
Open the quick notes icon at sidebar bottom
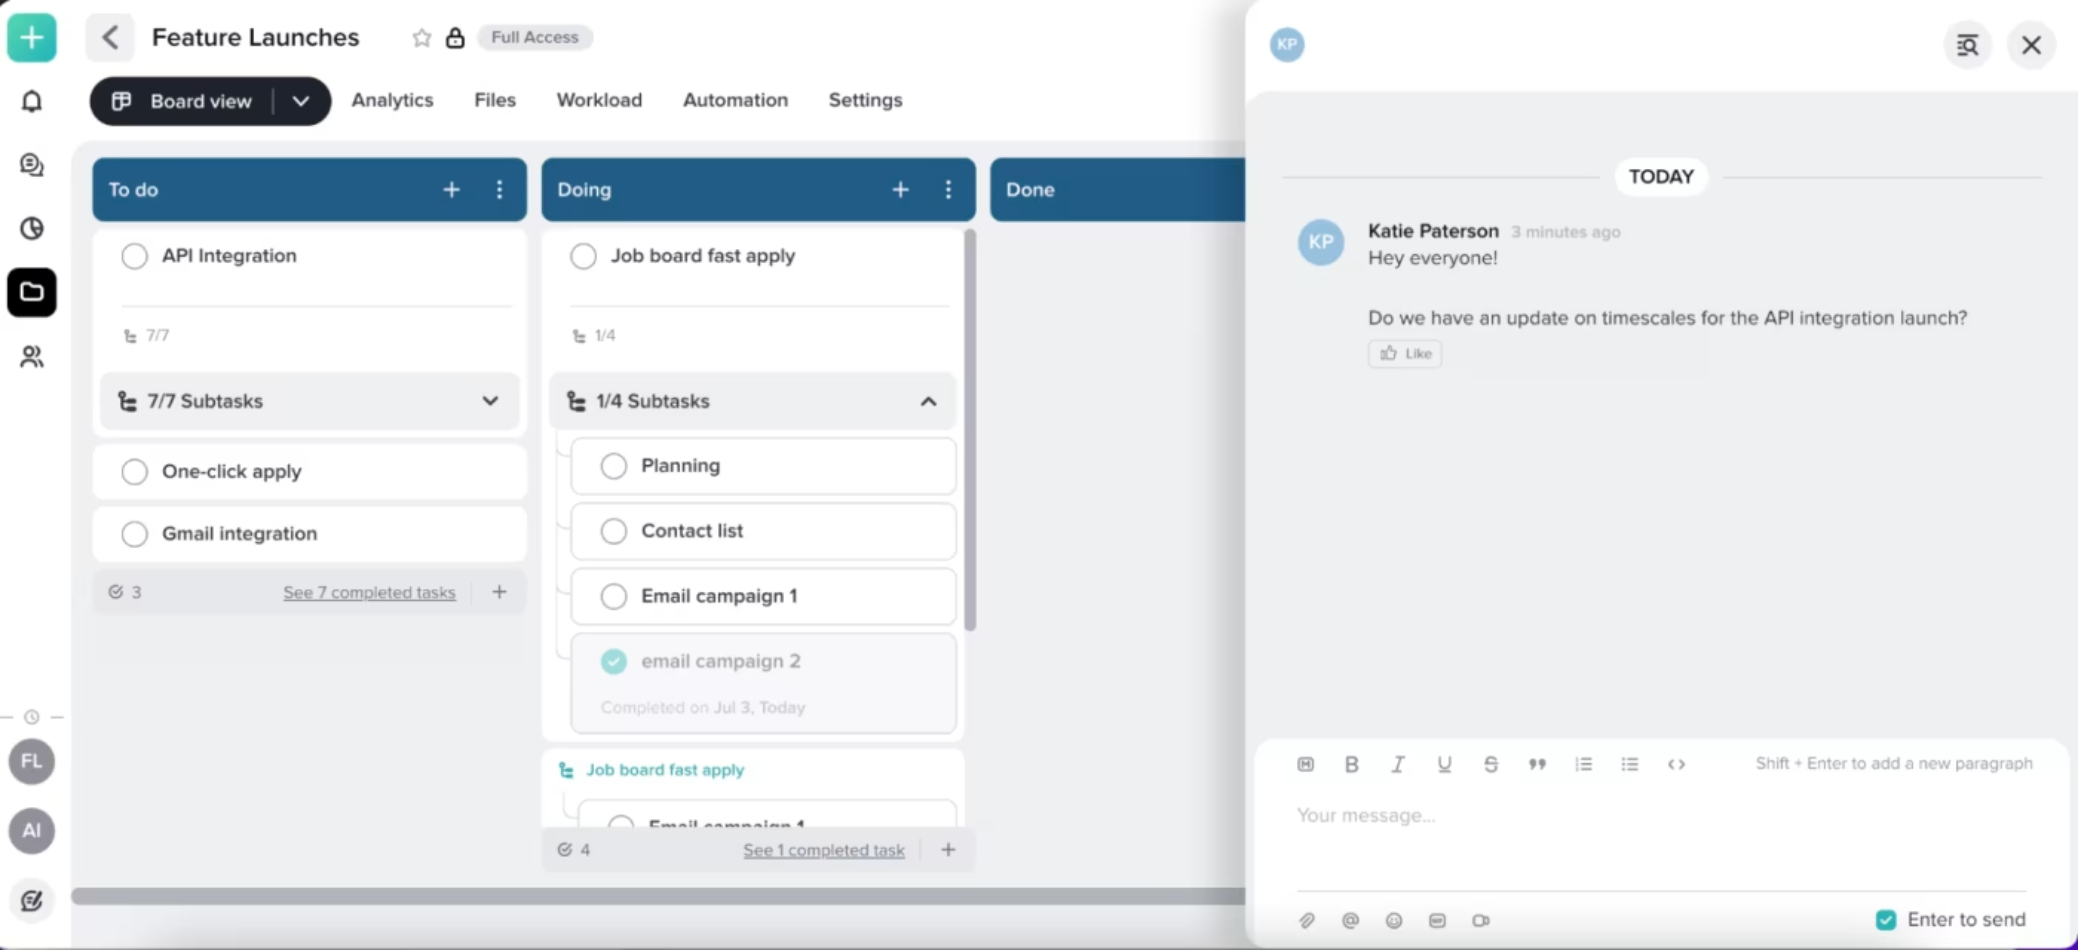32,900
